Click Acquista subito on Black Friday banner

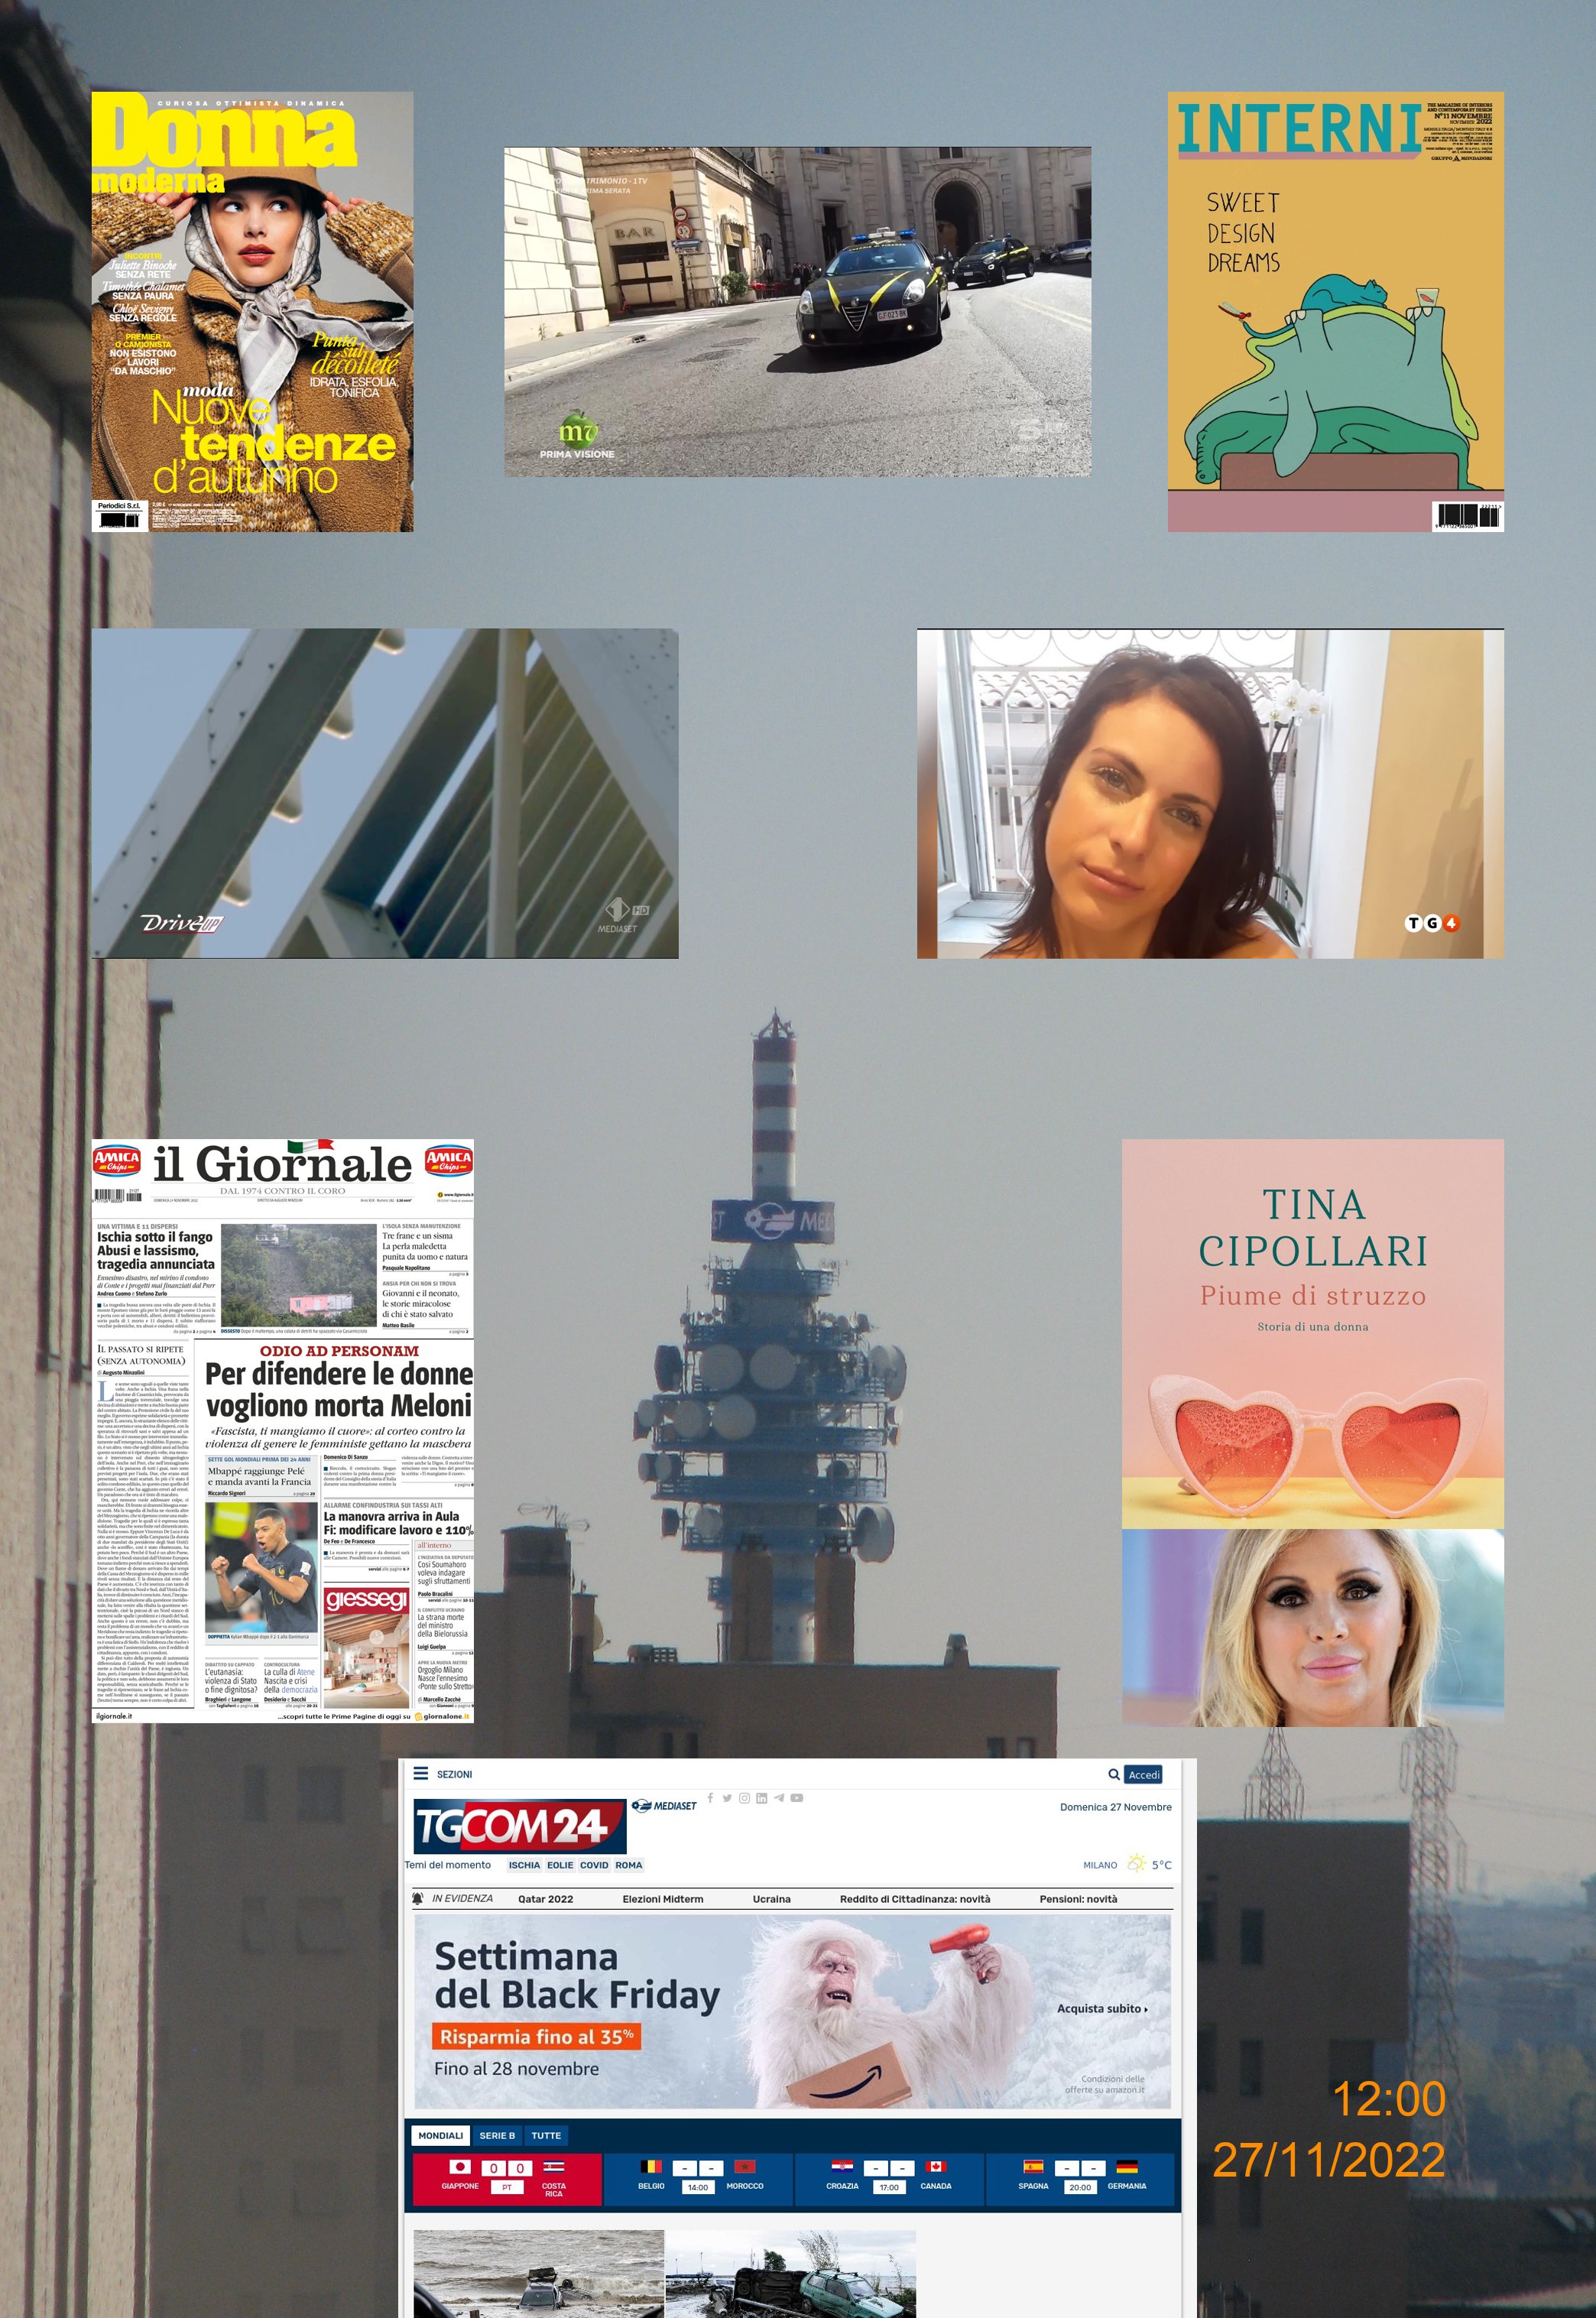(1102, 2008)
